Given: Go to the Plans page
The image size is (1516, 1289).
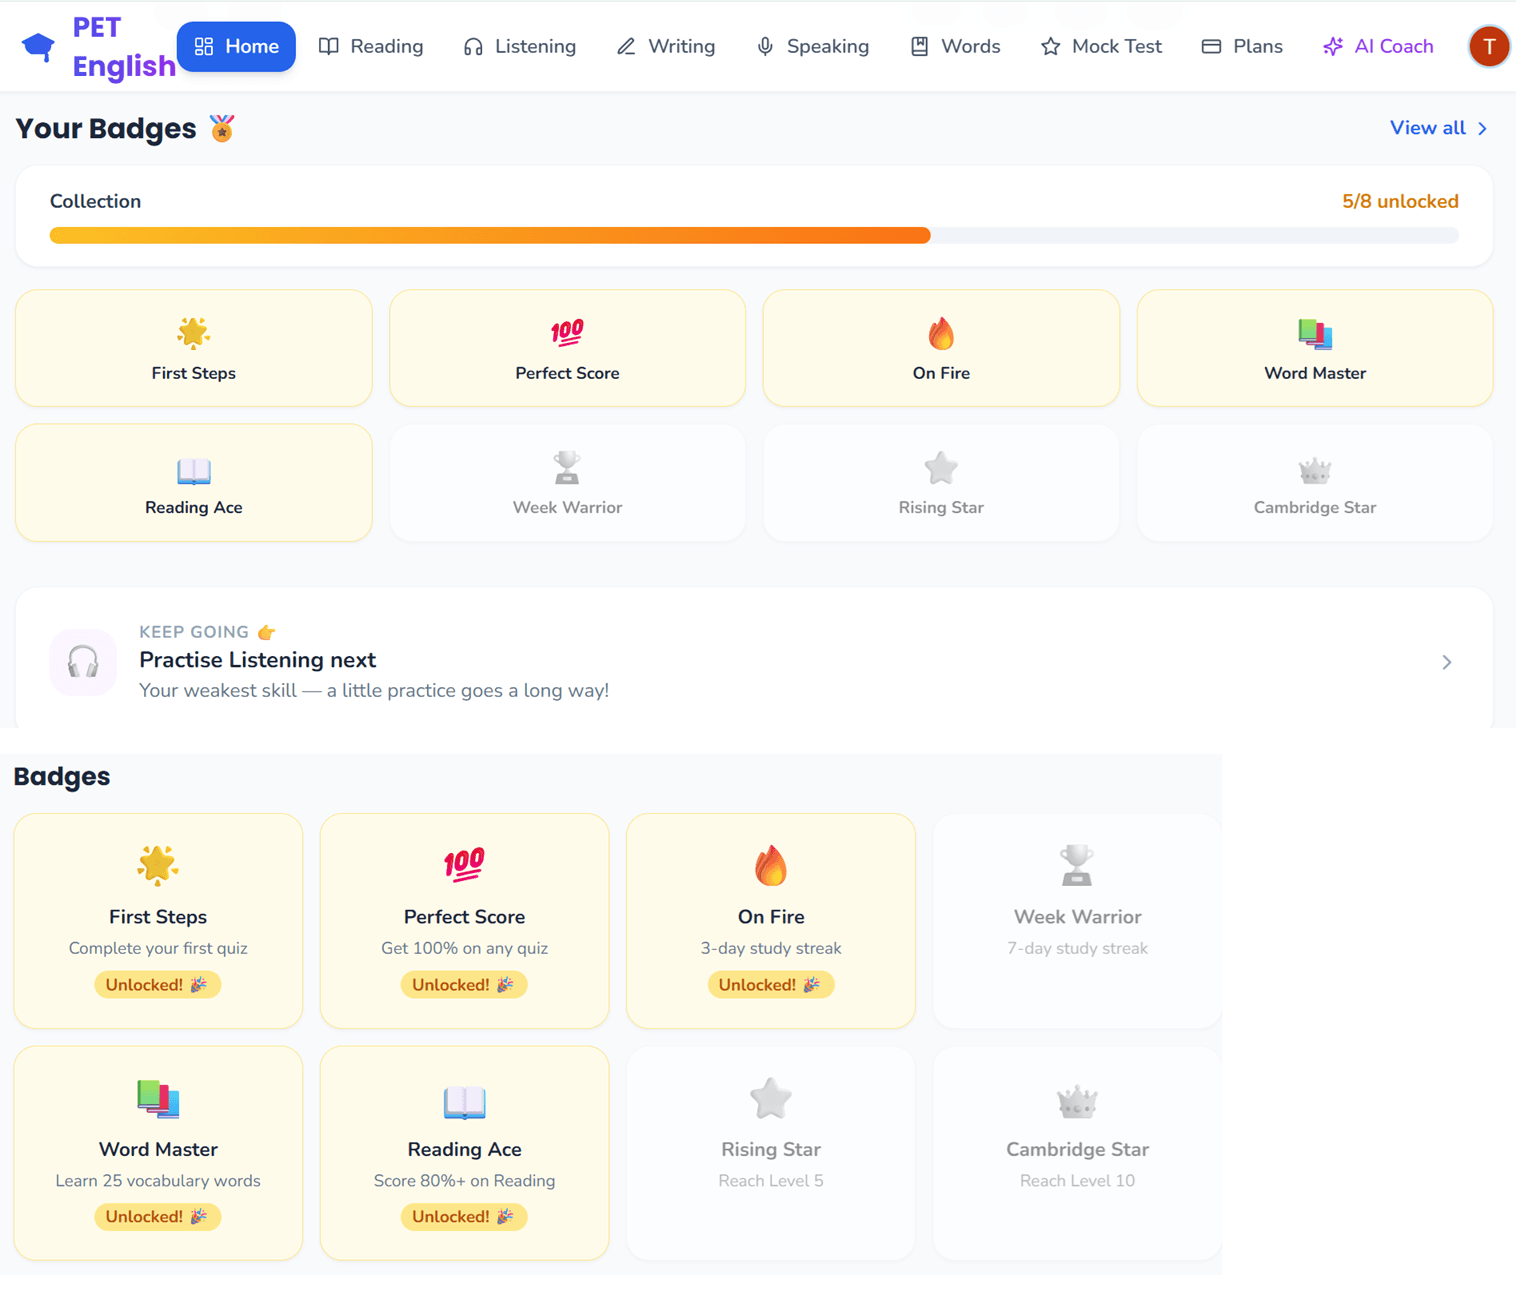Looking at the screenshot, I should click(1242, 47).
